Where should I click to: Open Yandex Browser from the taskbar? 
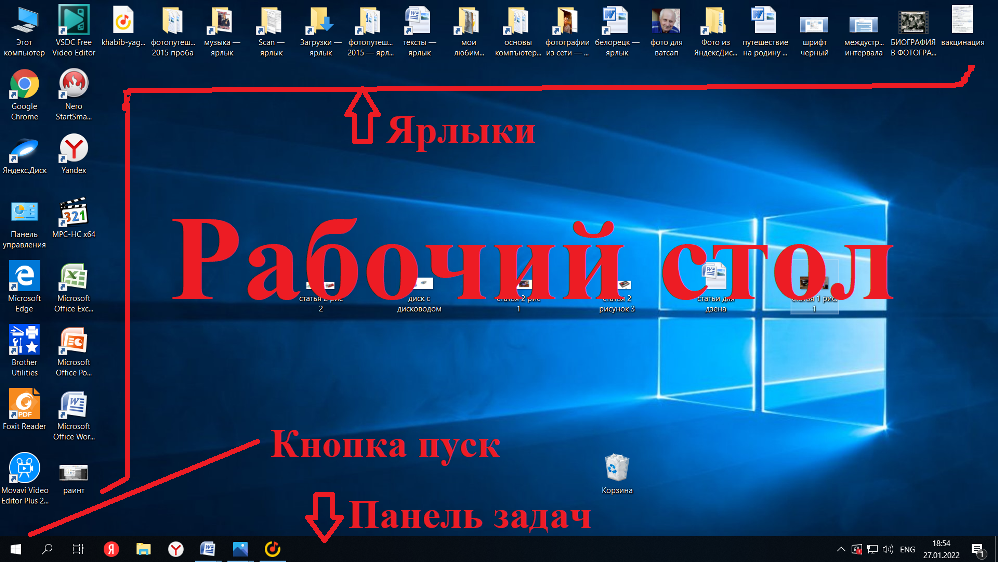[176, 549]
